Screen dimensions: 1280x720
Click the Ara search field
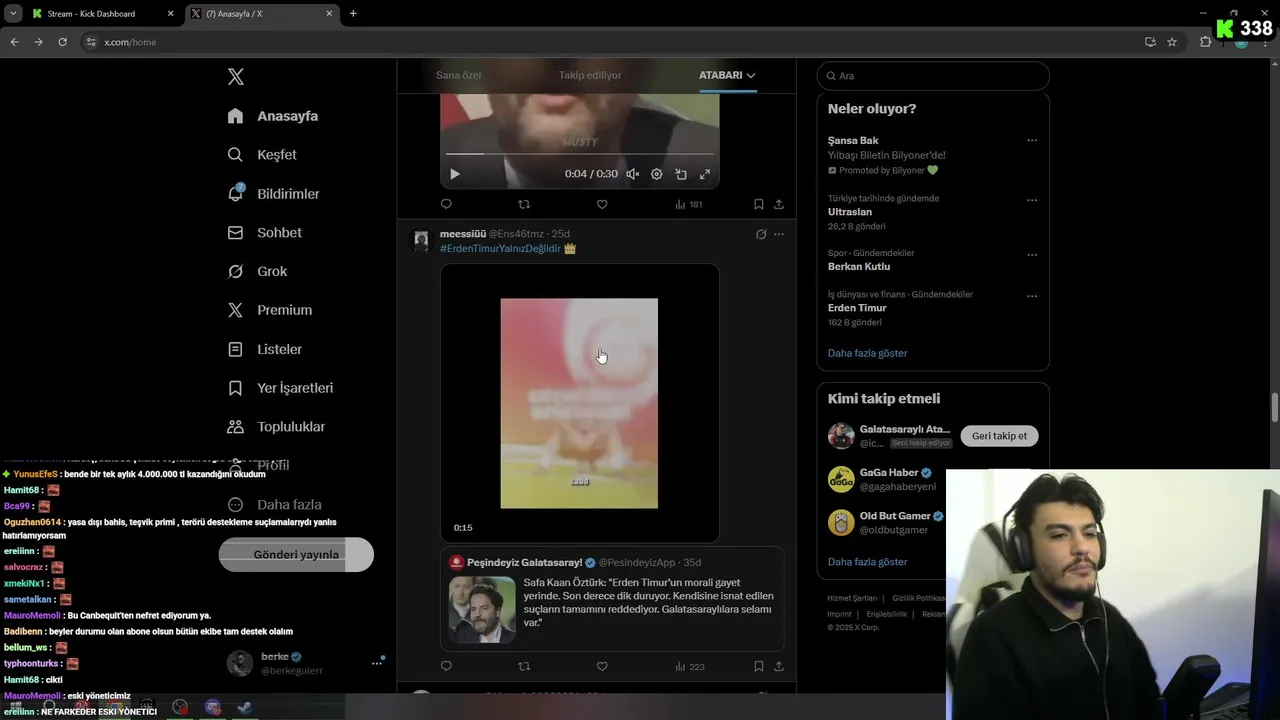933,76
